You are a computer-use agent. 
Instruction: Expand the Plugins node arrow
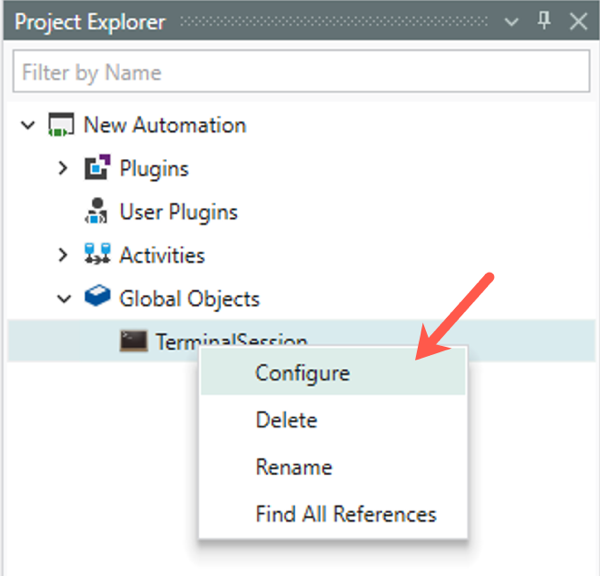(x=63, y=168)
